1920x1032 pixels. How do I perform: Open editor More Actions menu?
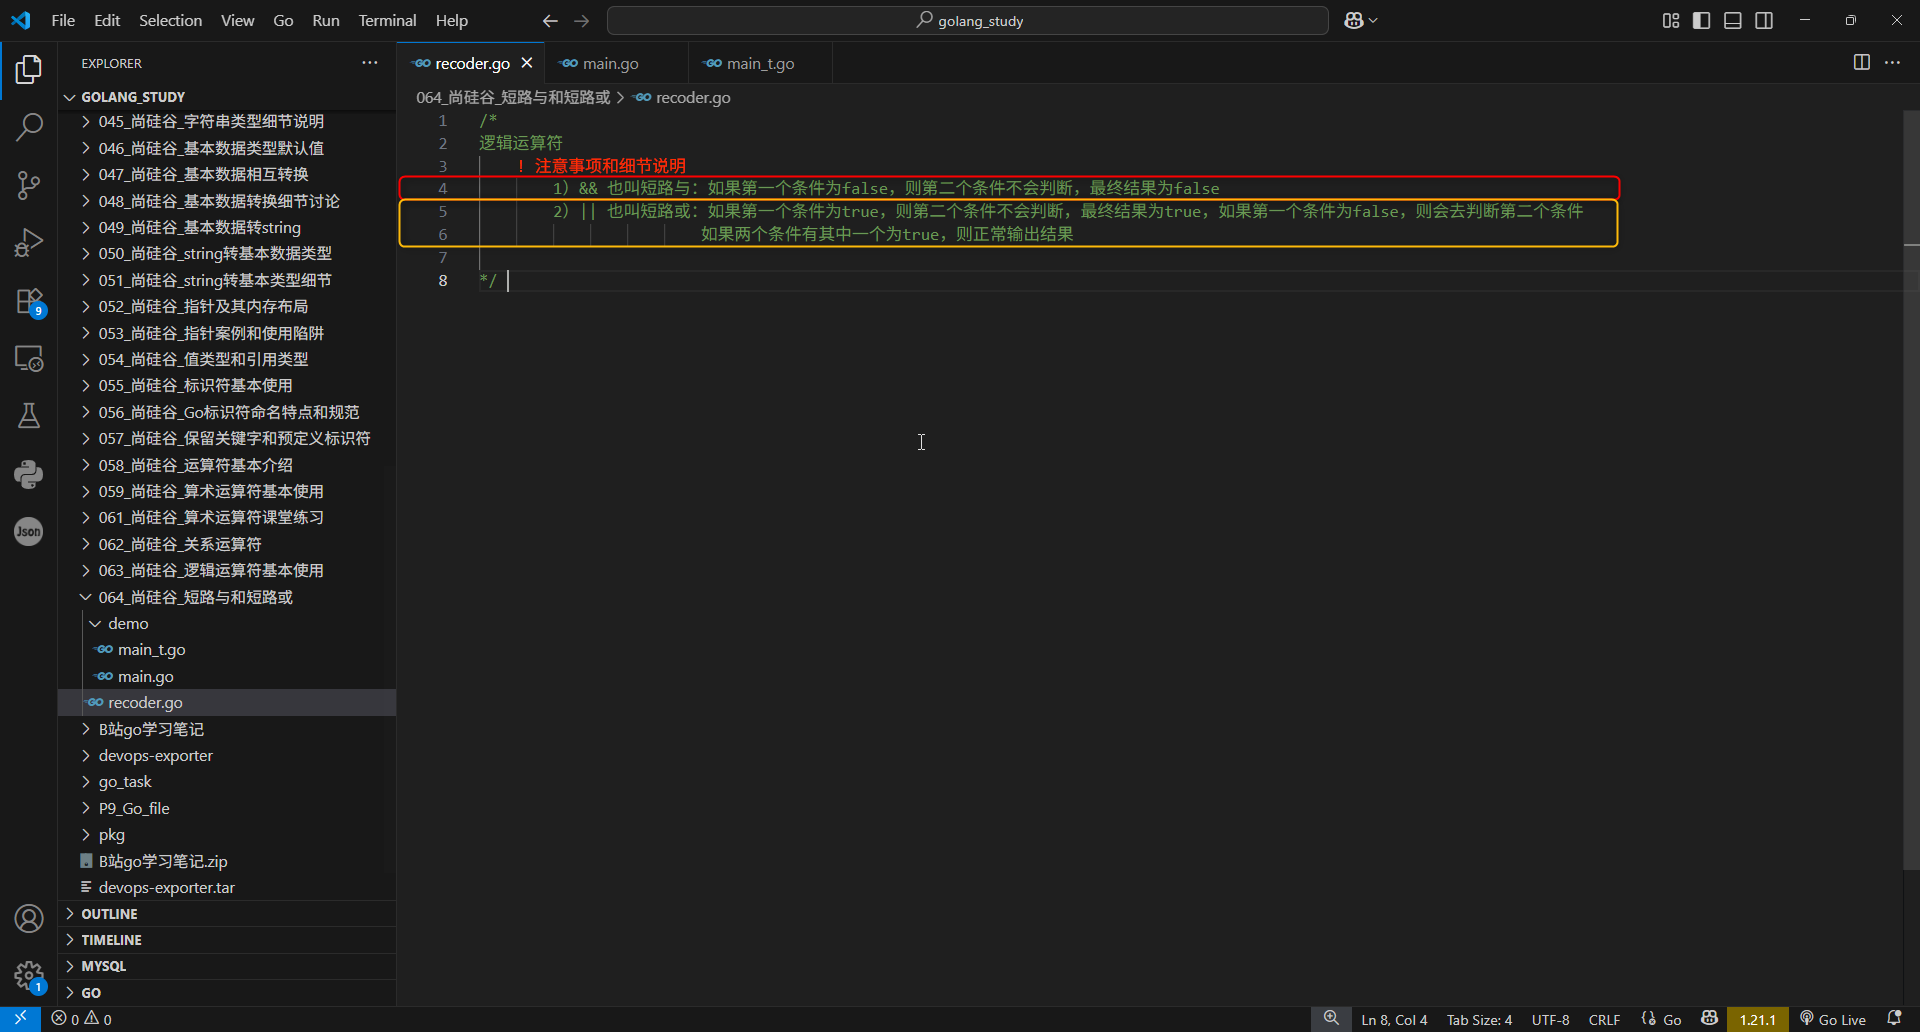1892,62
